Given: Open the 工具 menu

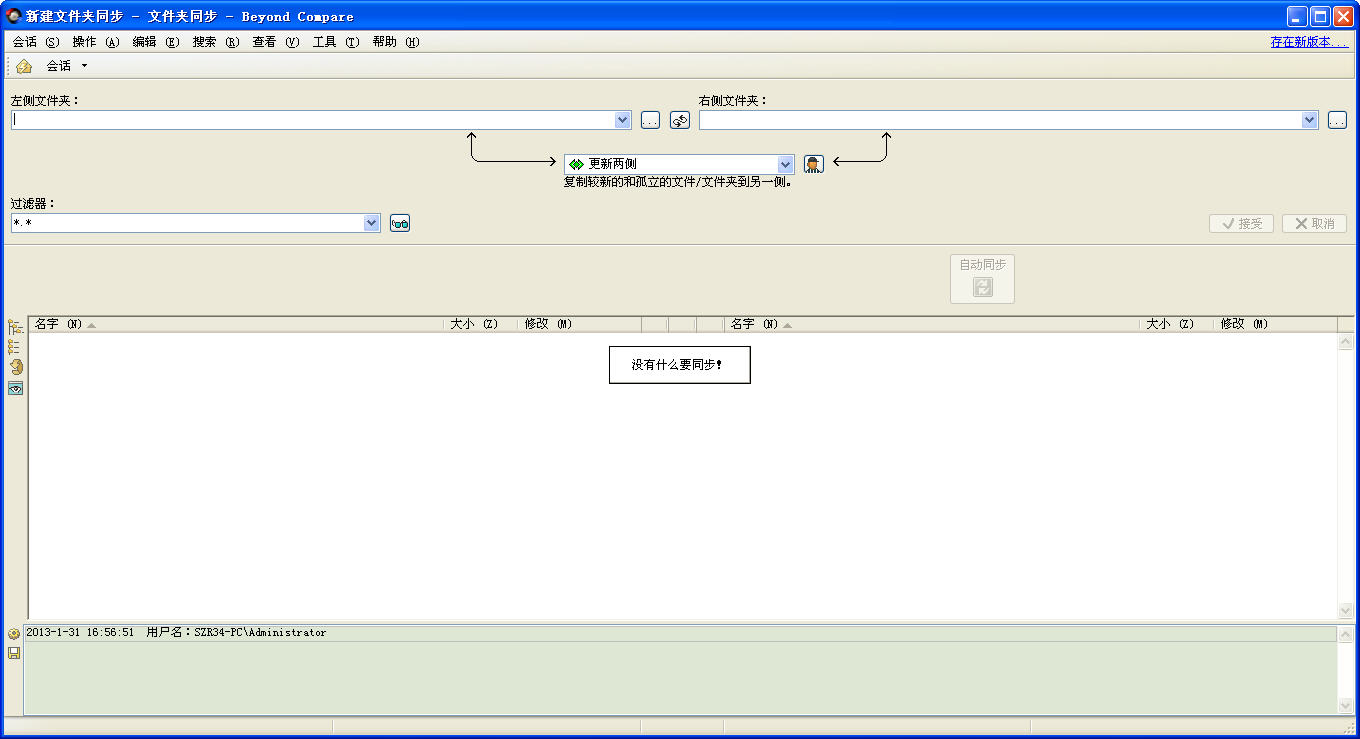Looking at the screenshot, I should click(335, 42).
